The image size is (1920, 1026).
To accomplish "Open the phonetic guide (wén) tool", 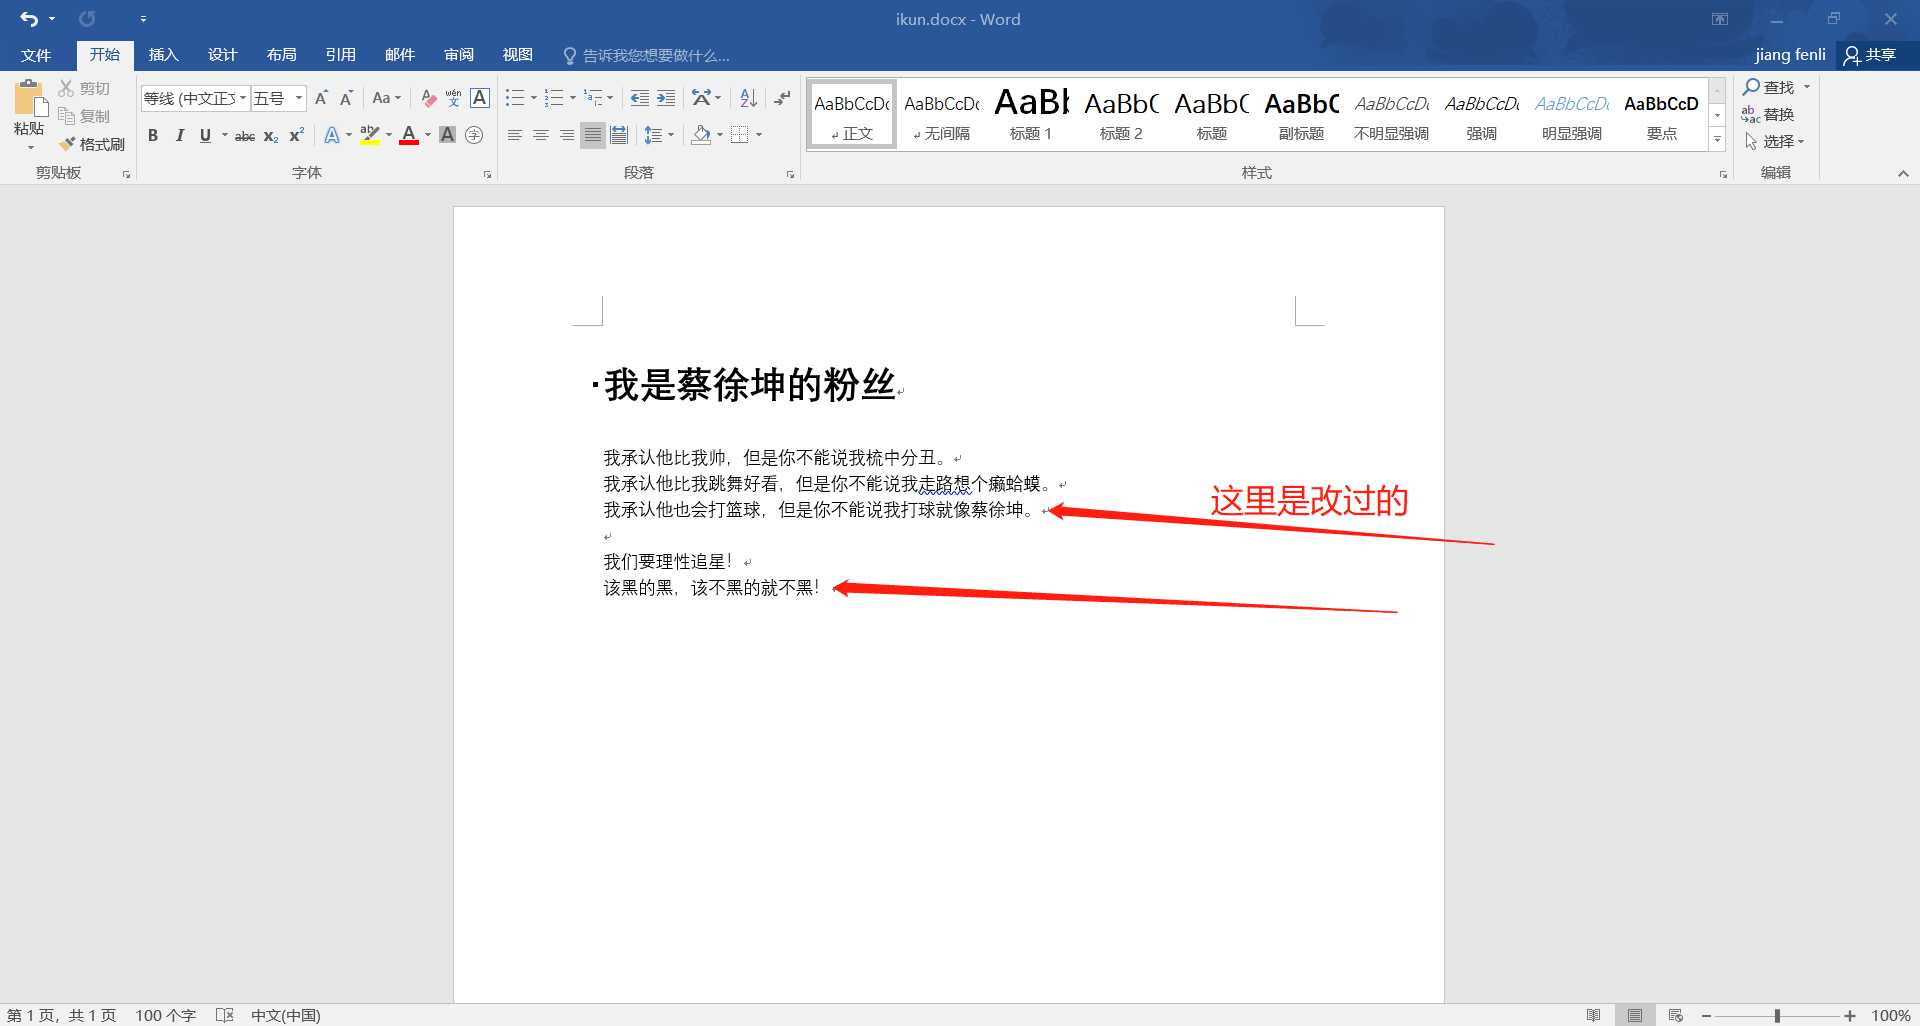I will coord(454,98).
